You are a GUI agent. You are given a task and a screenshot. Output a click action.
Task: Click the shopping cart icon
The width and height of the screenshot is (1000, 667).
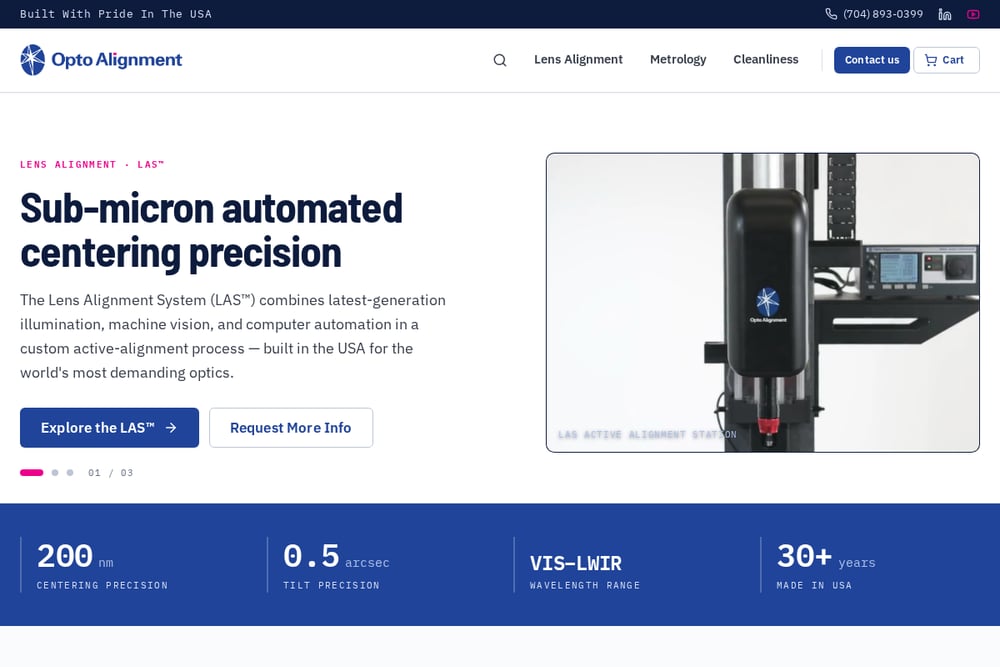tap(931, 60)
